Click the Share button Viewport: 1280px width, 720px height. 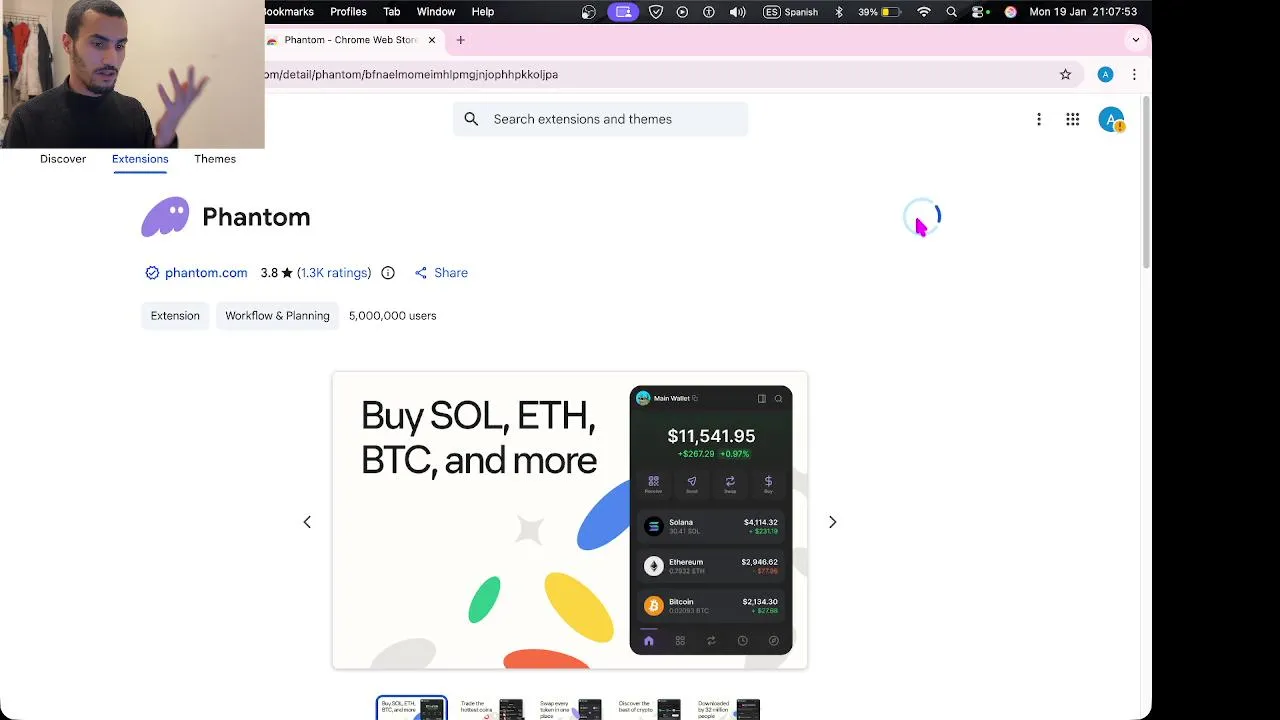pos(441,273)
